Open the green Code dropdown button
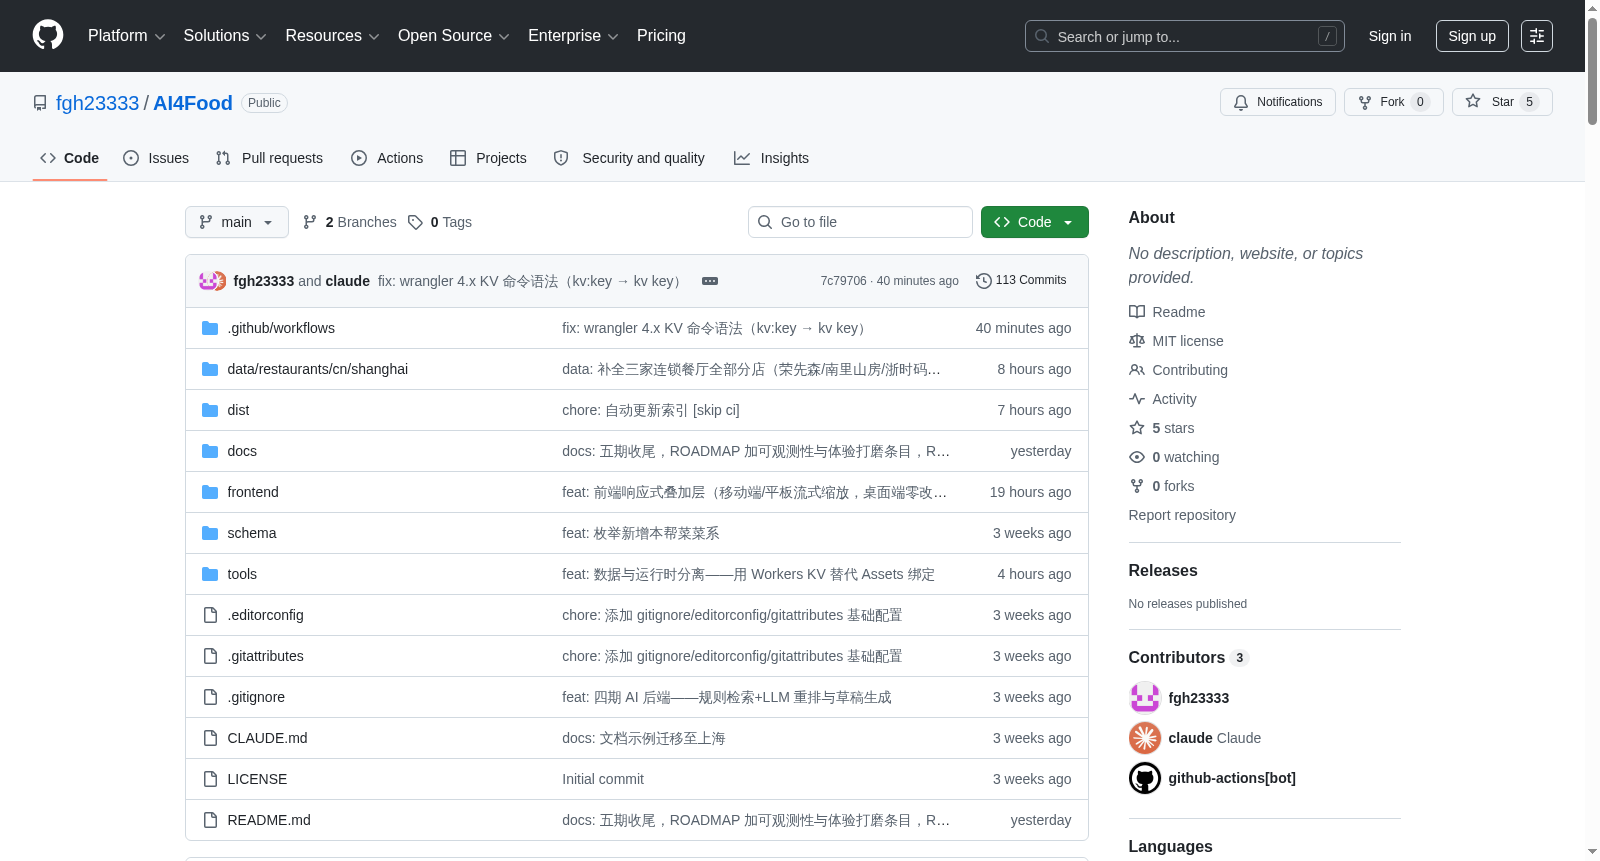Image resolution: width=1600 pixels, height=861 pixels. click(1035, 222)
